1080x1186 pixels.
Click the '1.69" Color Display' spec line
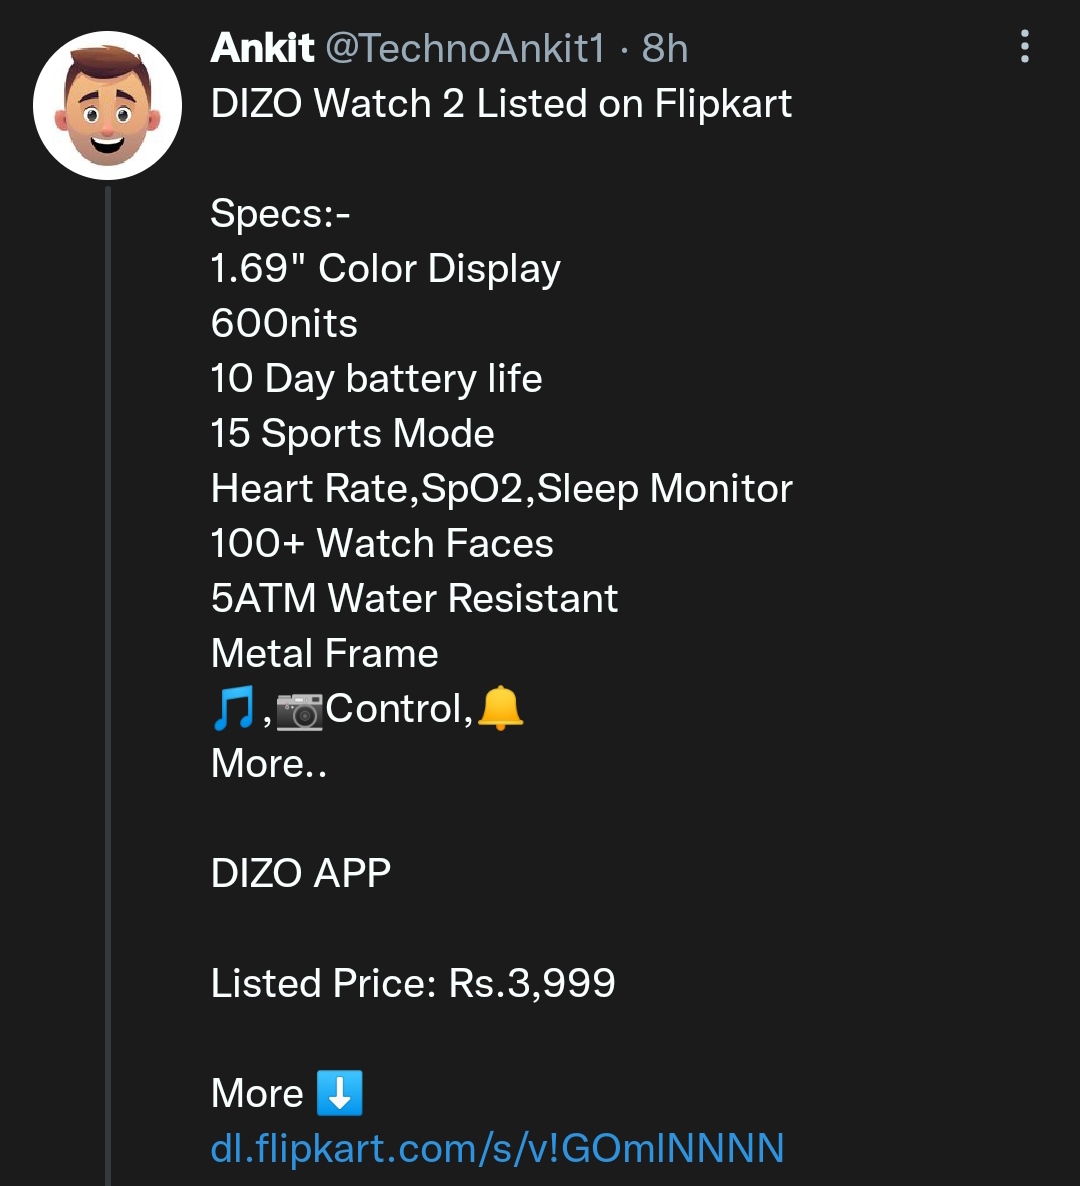tap(385, 269)
